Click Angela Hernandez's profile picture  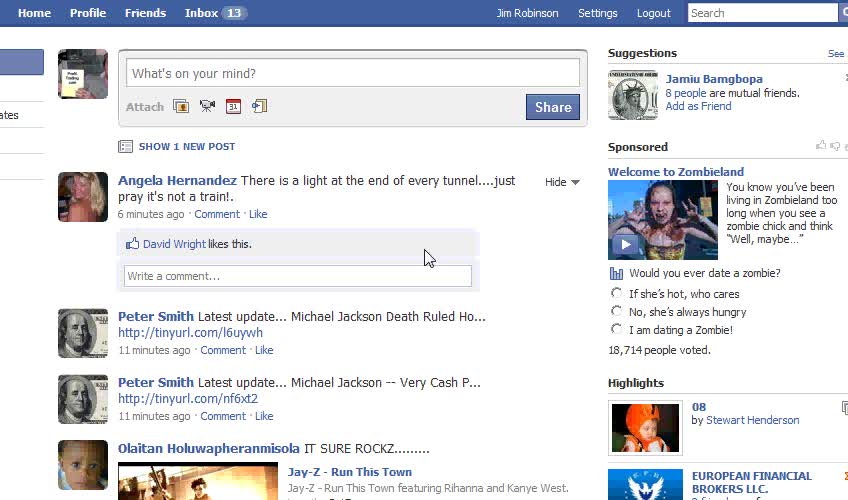(83, 197)
